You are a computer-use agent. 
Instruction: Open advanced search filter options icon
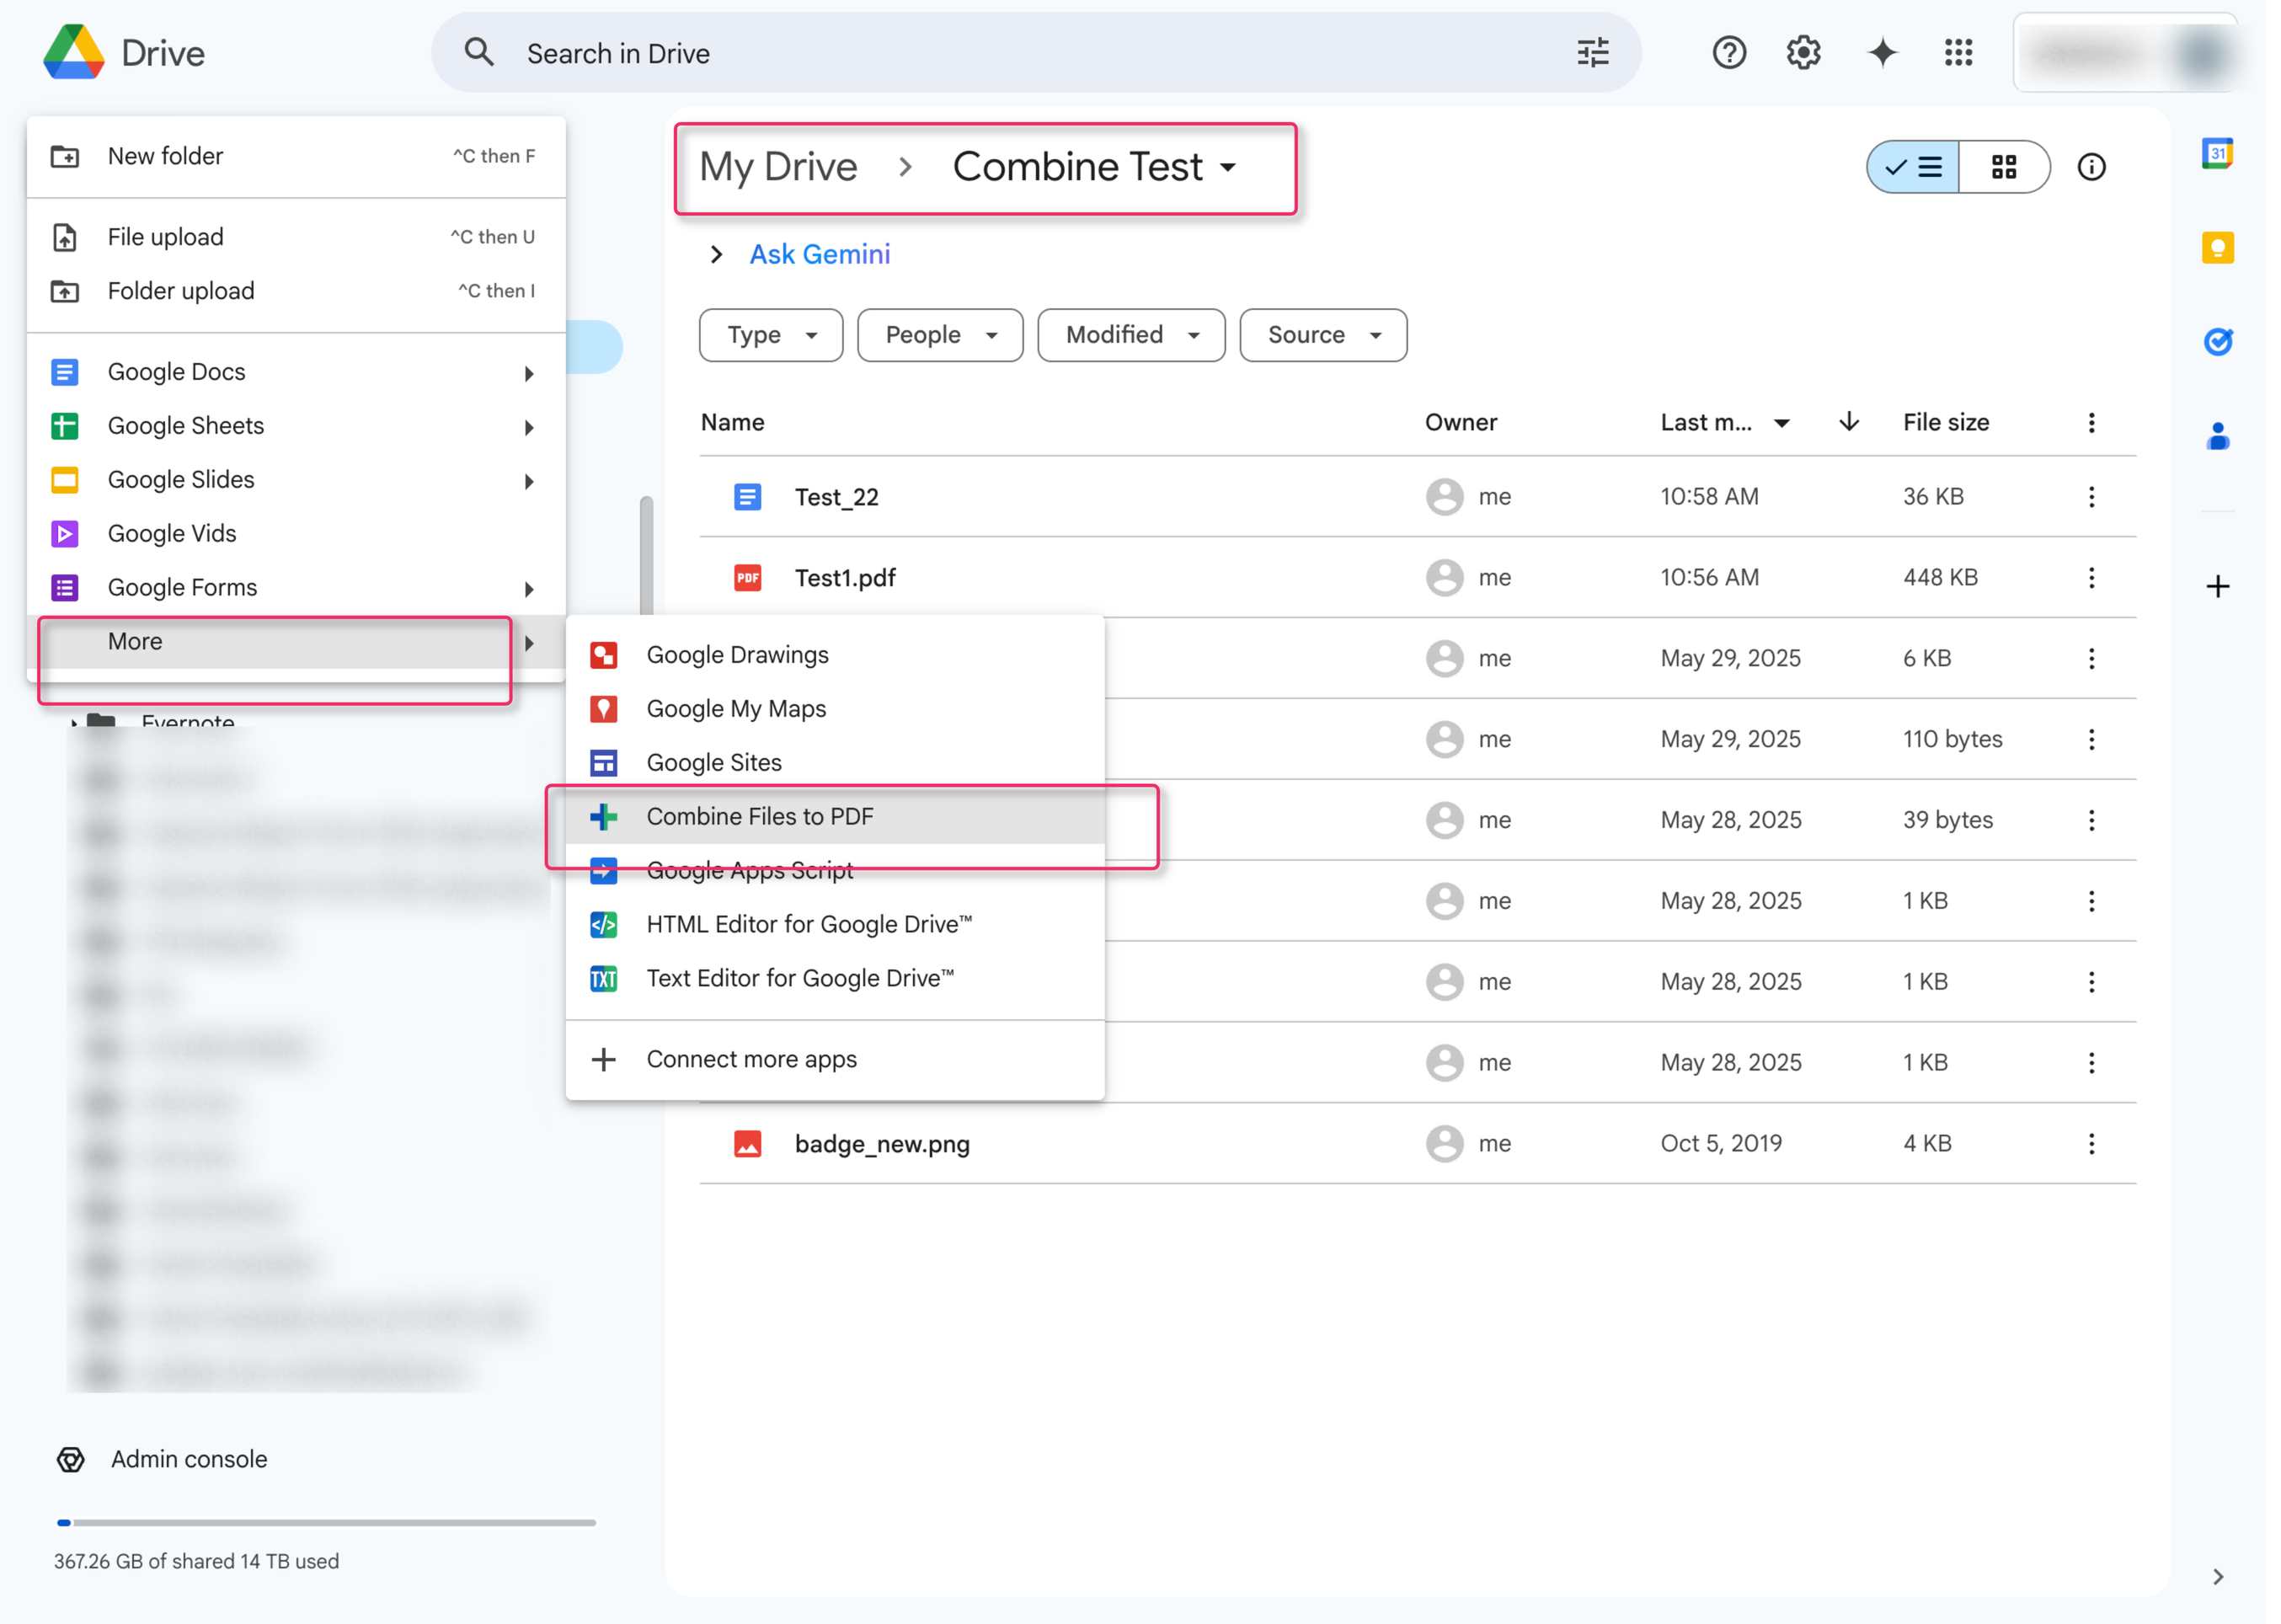[1592, 53]
